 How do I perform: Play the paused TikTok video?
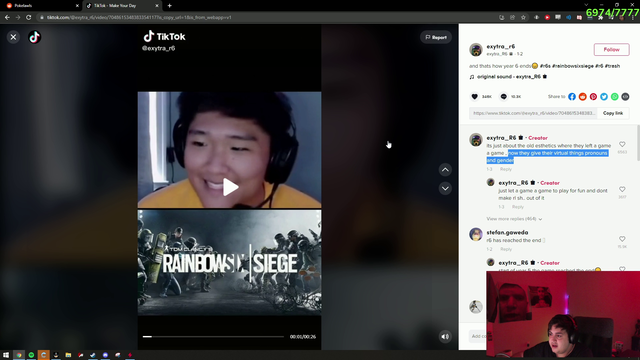point(231,187)
